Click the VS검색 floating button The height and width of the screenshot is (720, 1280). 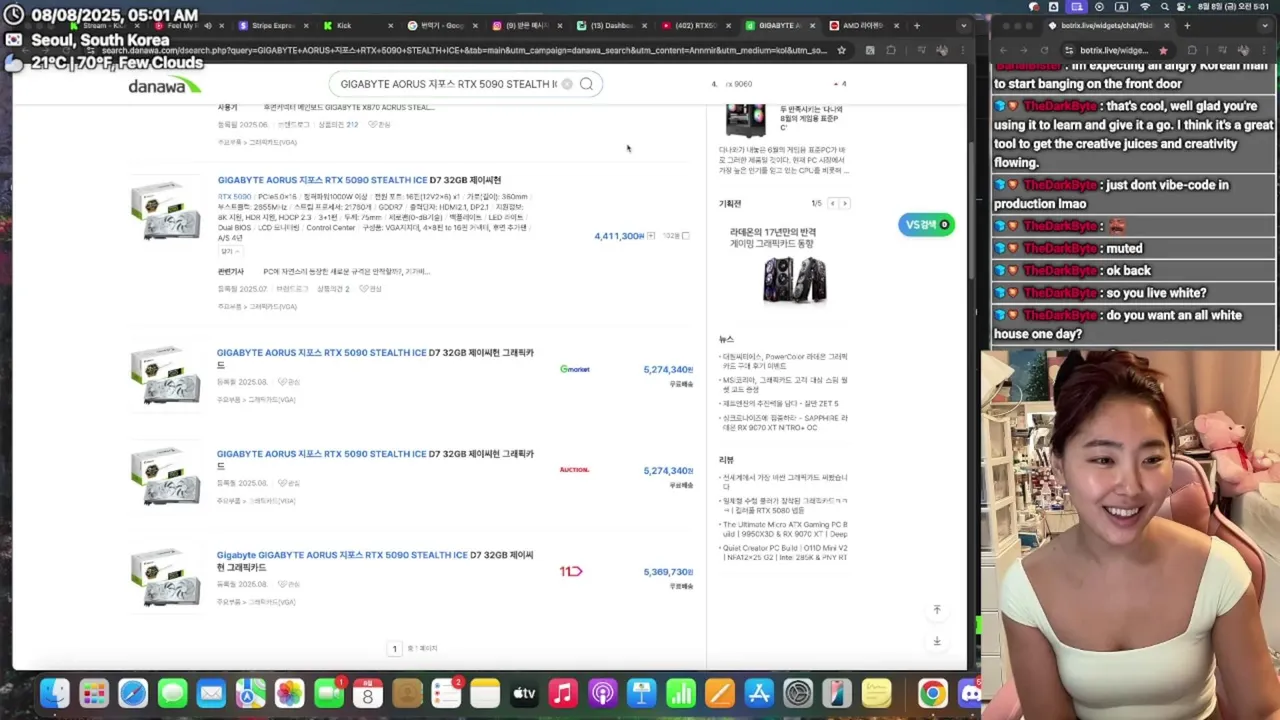click(x=926, y=225)
